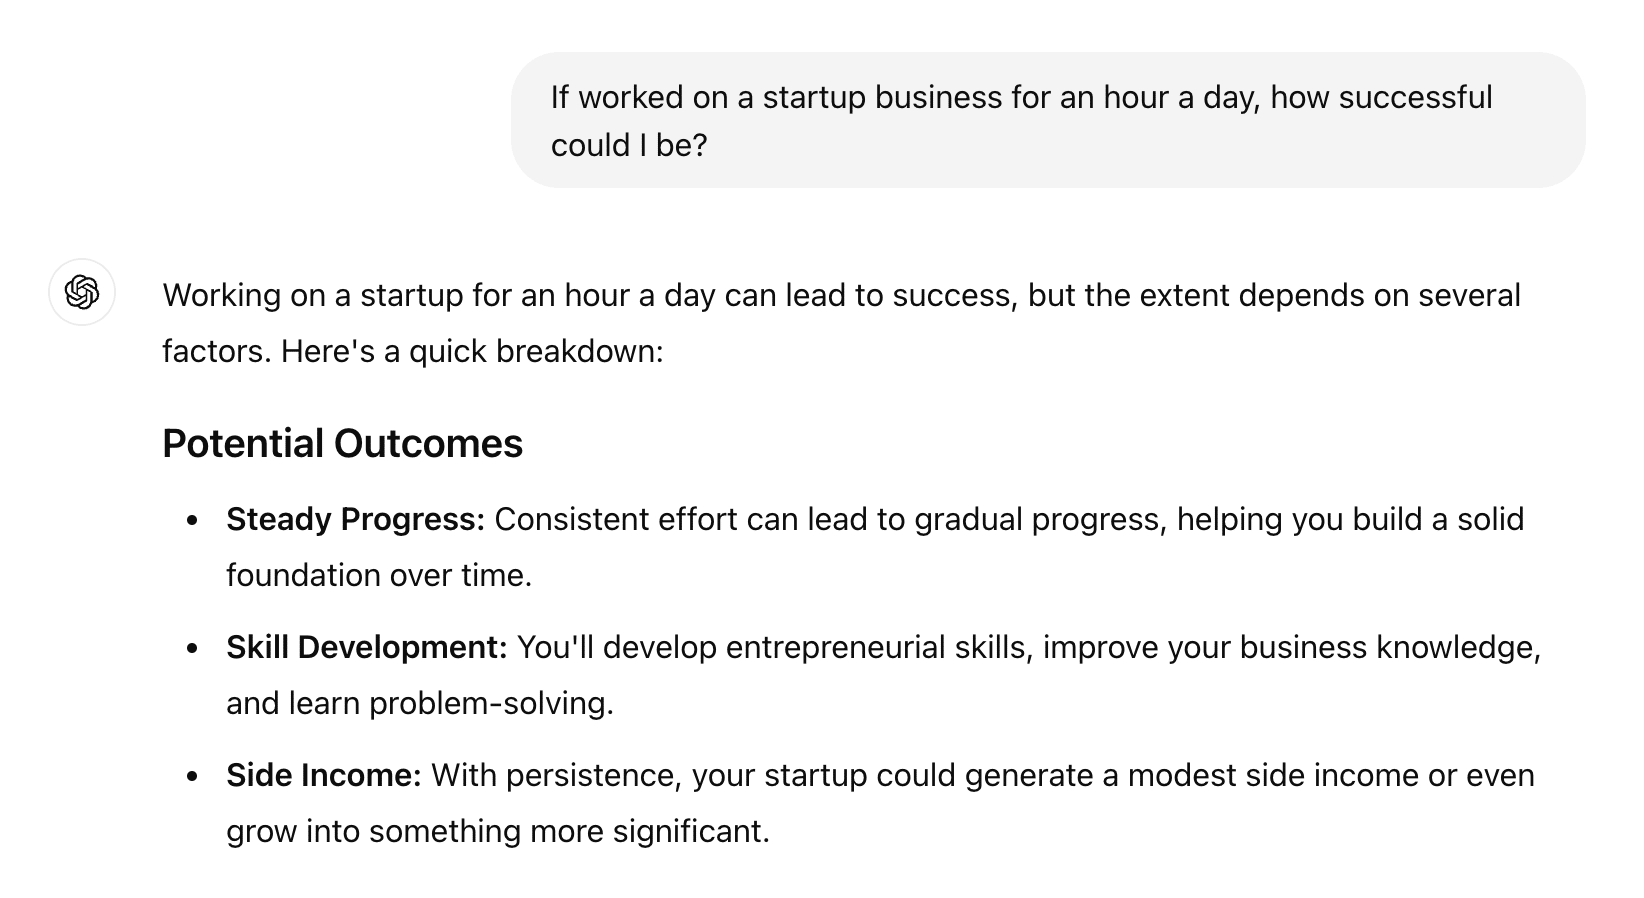1644x898 pixels.
Task: Click 'depends on several' in the intro sentence
Action: (x=1380, y=296)
